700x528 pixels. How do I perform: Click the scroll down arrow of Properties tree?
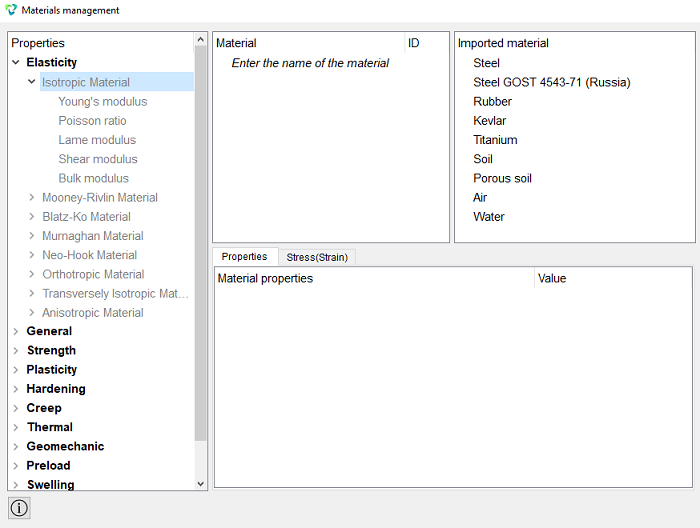pyautogui.click(x=200, y=484)
